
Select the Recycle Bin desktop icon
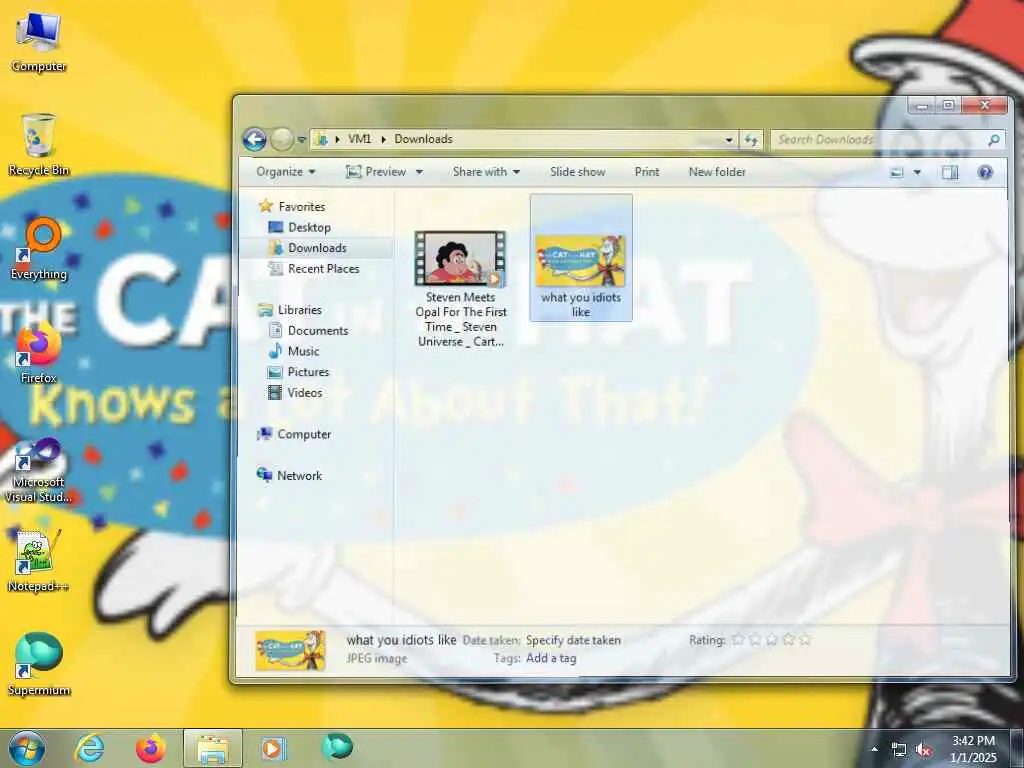pos(39,145)
